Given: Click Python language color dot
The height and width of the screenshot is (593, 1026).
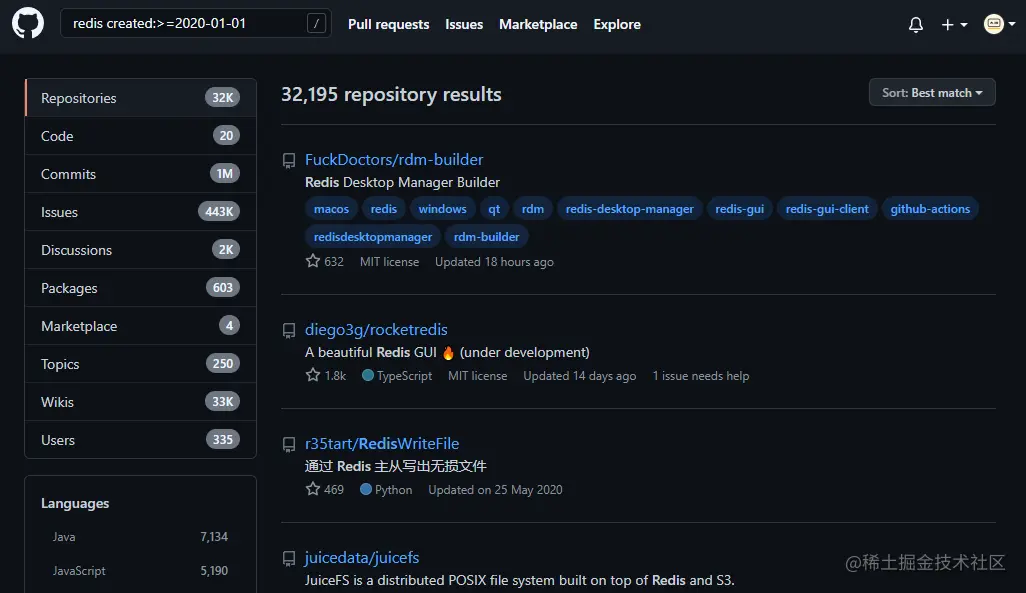Looking at the screenshot, I should click(366, 489).
